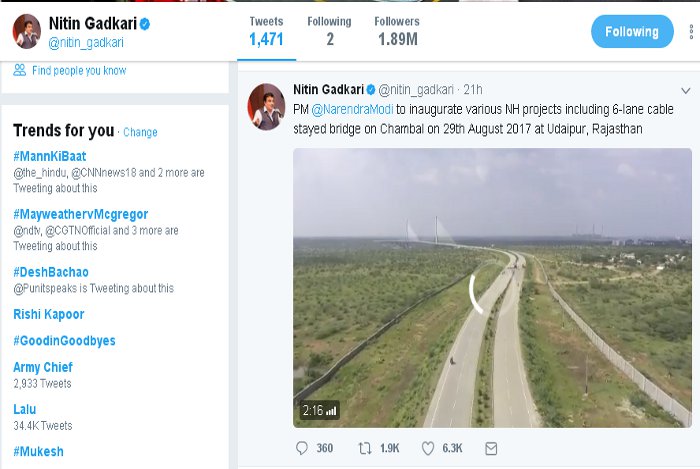Click the 21h tweet timestamp
Screen dimensions: 700x469
473,90
